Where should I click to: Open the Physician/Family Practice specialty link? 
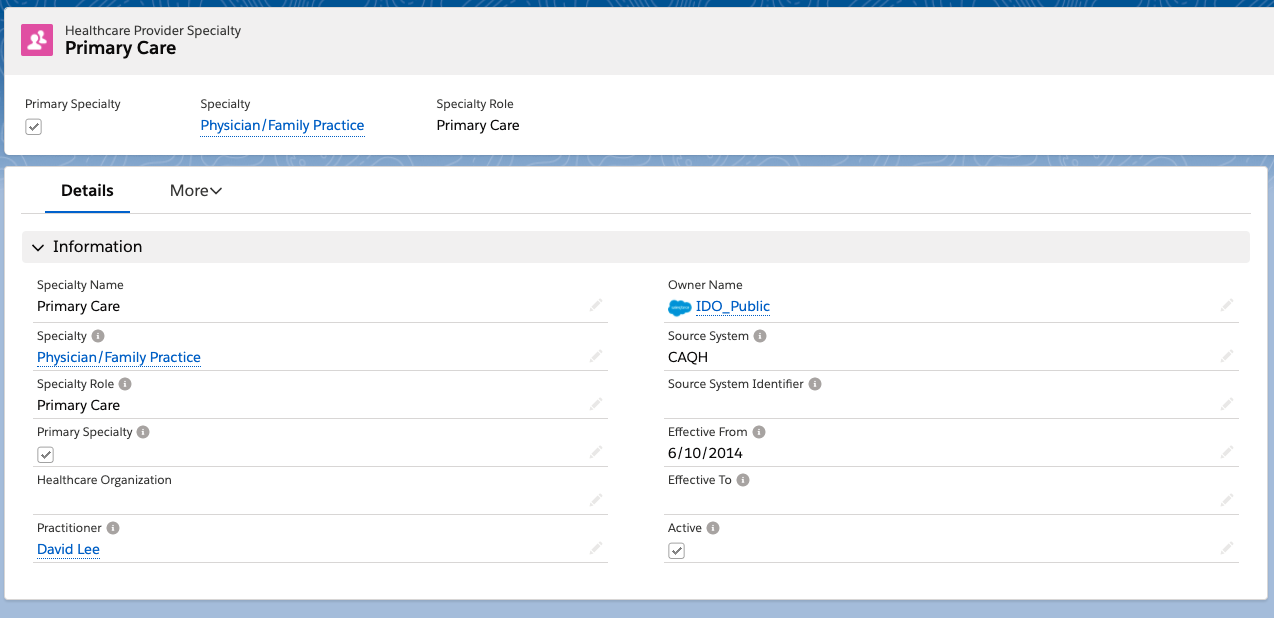(118, 357)
